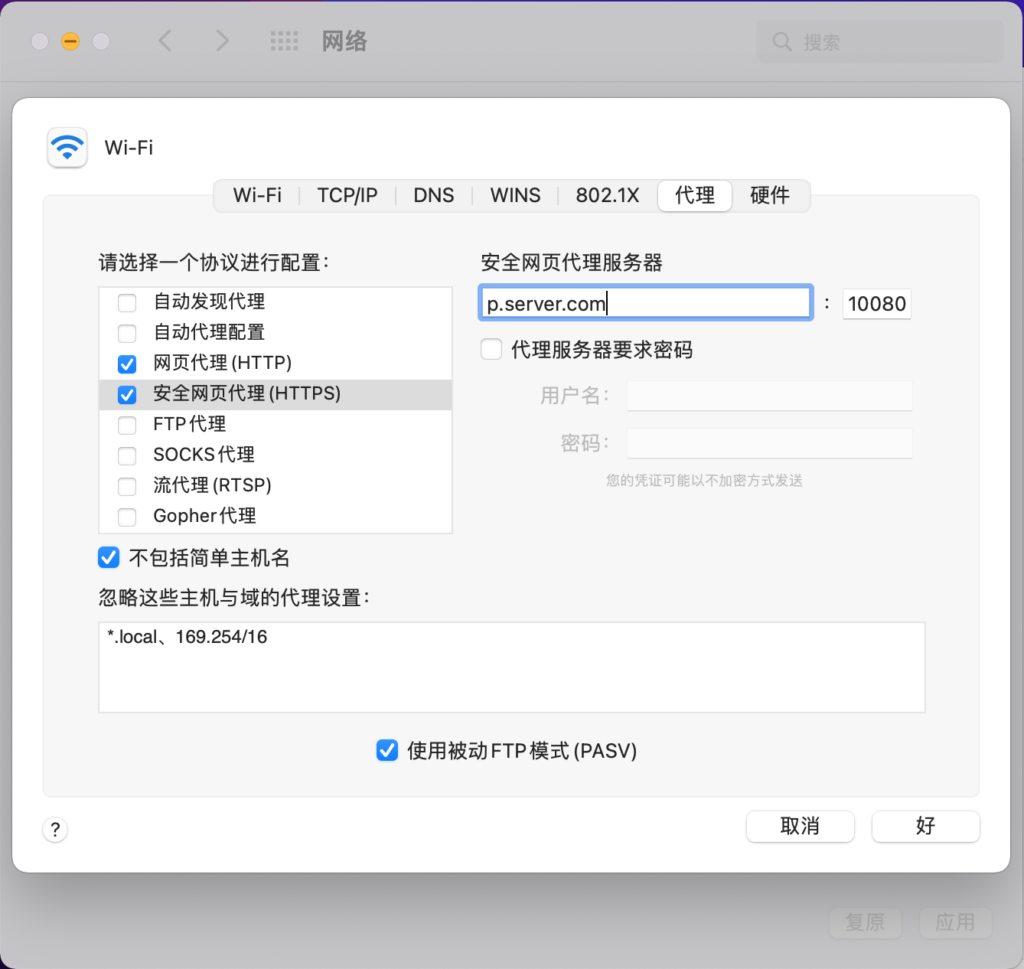The height and width of the screenshot is (969, 1024).
Task: Click the search magnifier icon
Action: click(x=783, y=42)
